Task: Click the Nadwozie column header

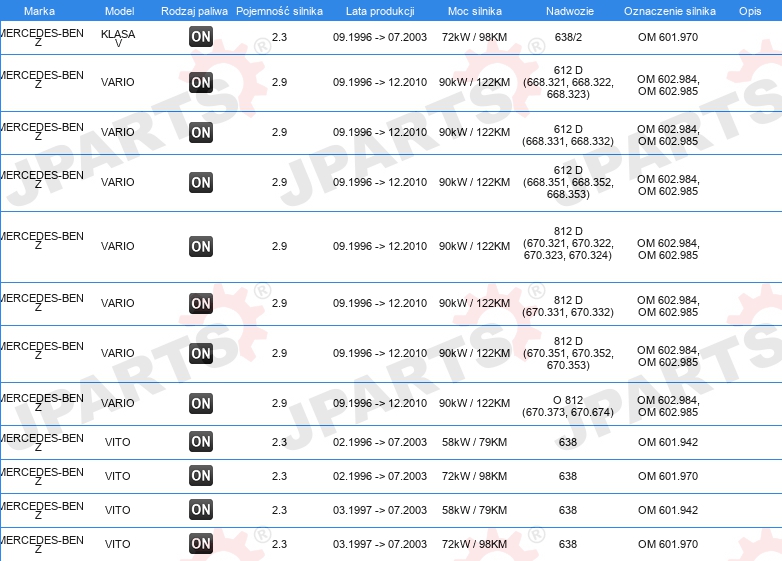Action: [570, 11]
